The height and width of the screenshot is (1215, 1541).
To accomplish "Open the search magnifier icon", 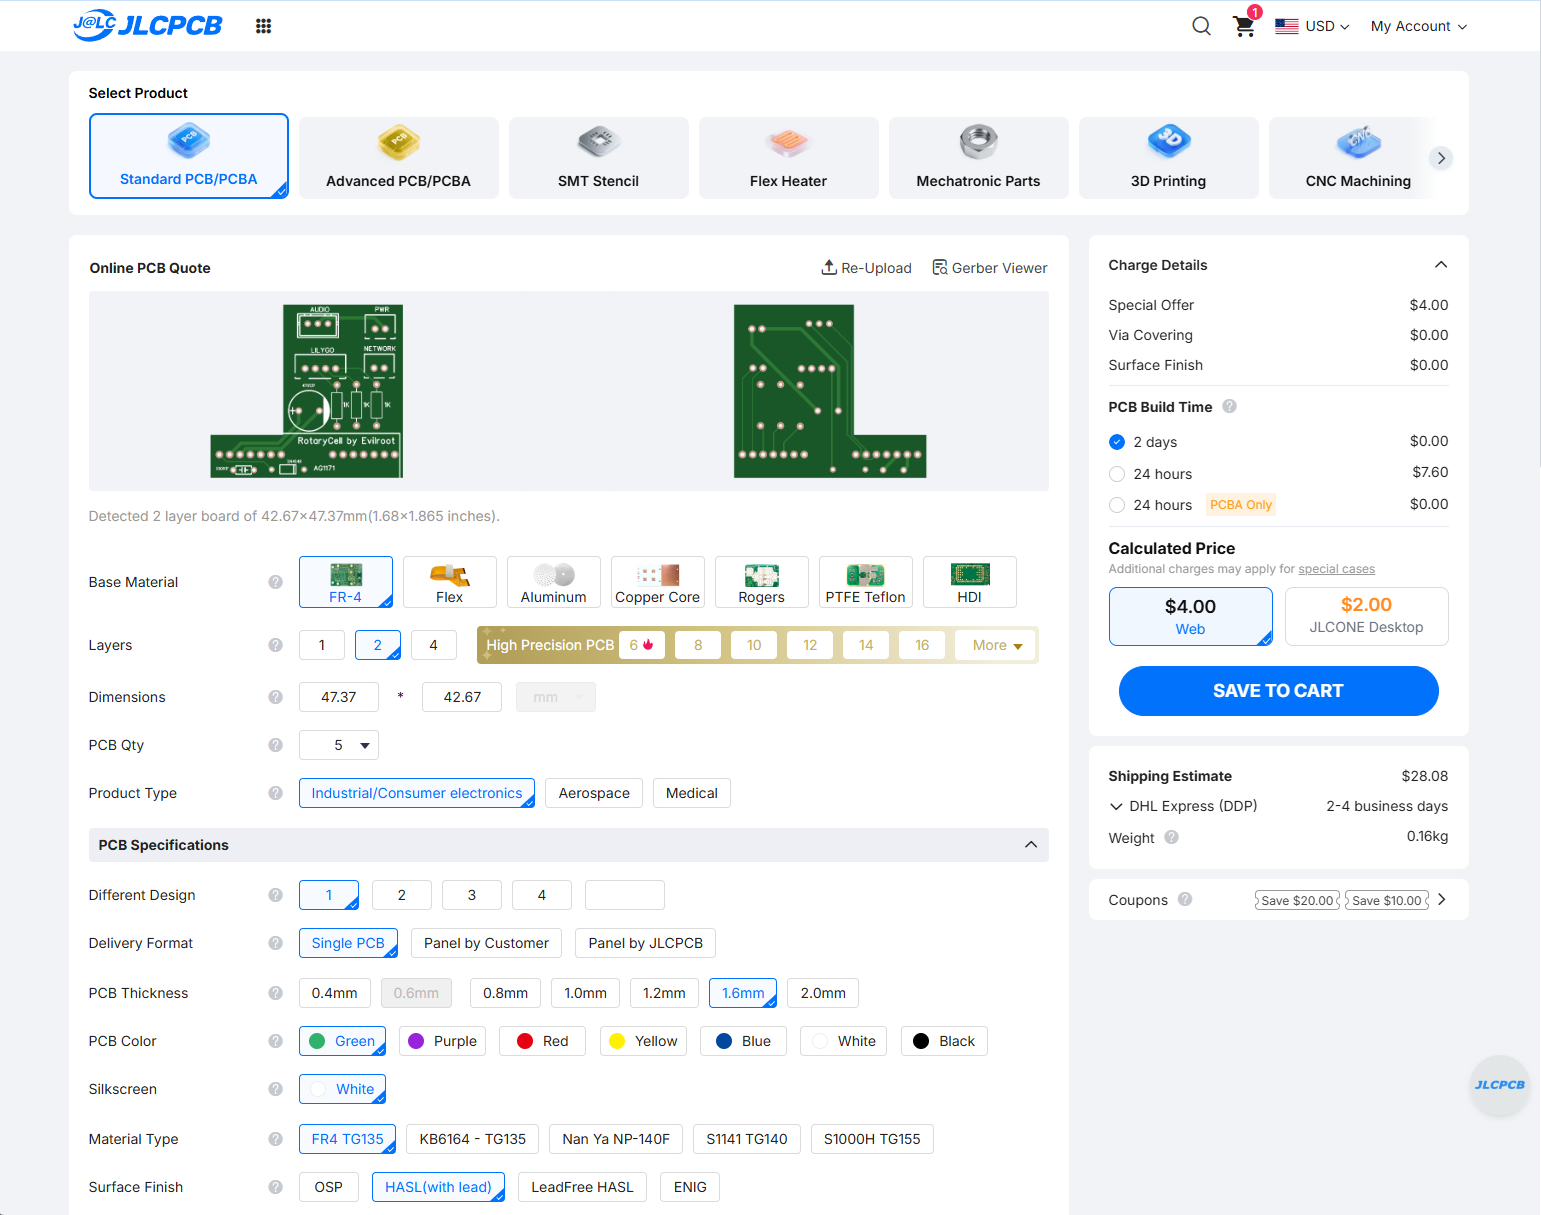I will (1201, 26).
